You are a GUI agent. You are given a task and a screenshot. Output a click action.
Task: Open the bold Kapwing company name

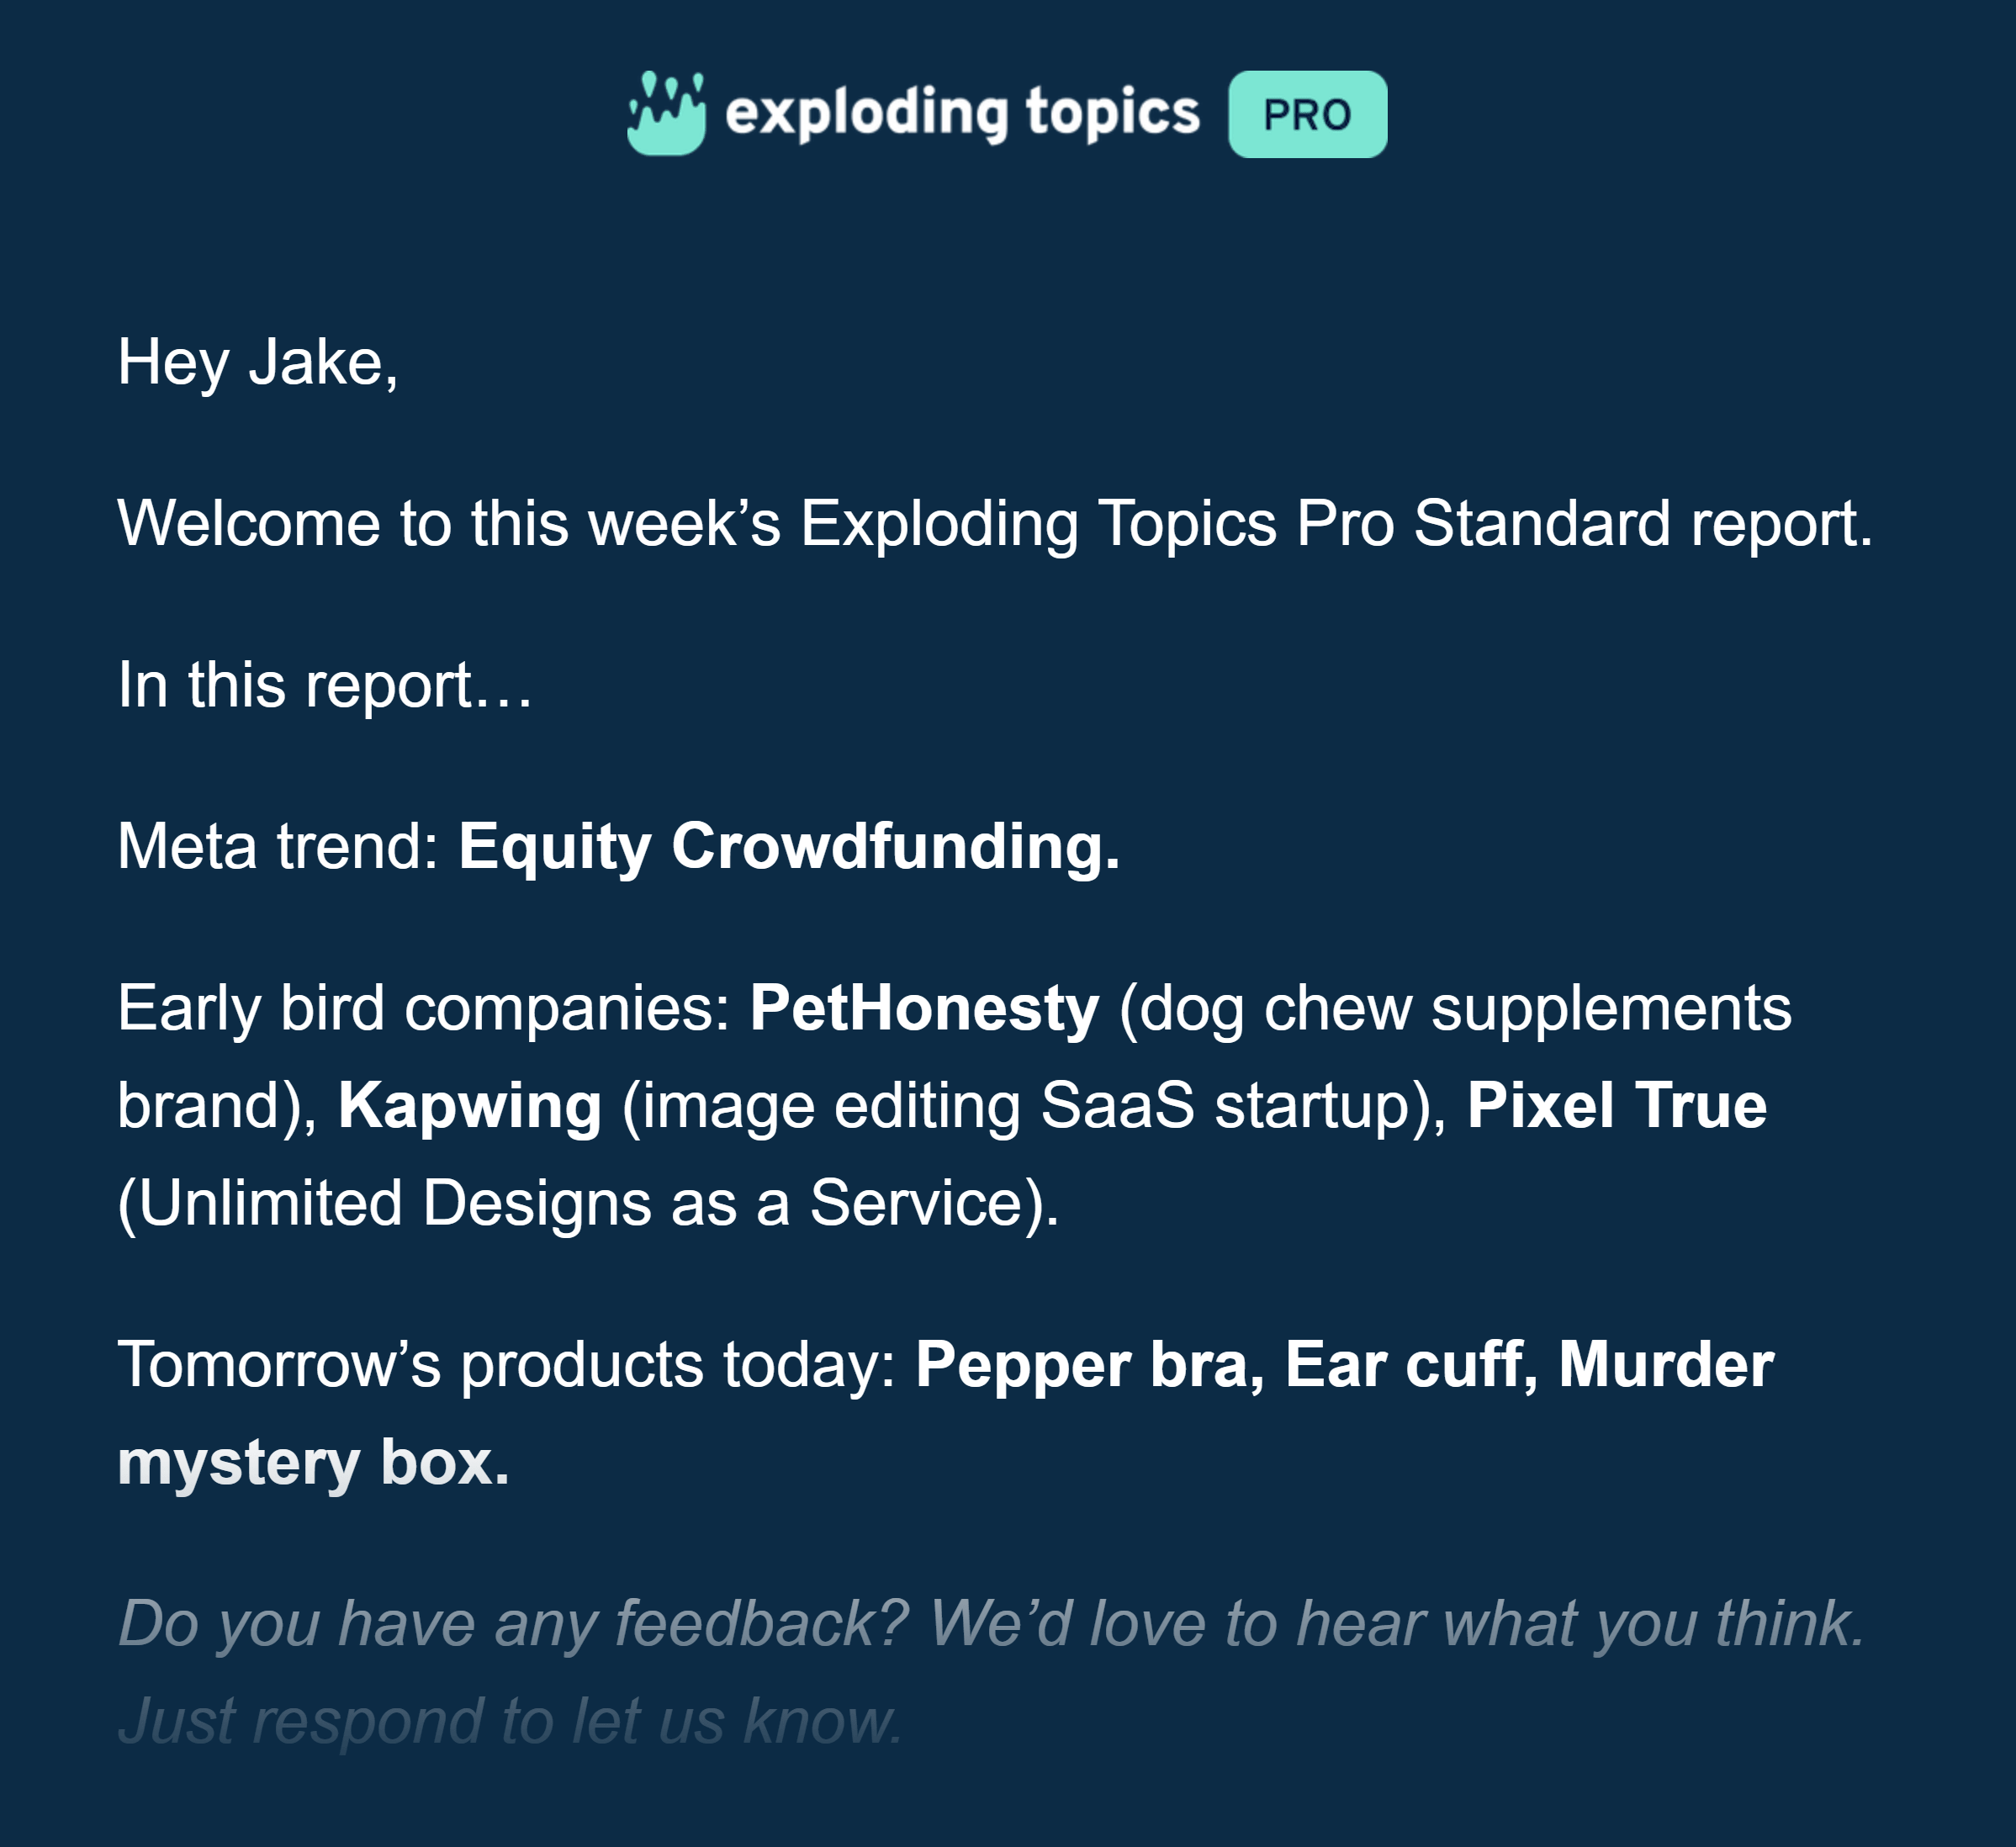[470, 1106]
